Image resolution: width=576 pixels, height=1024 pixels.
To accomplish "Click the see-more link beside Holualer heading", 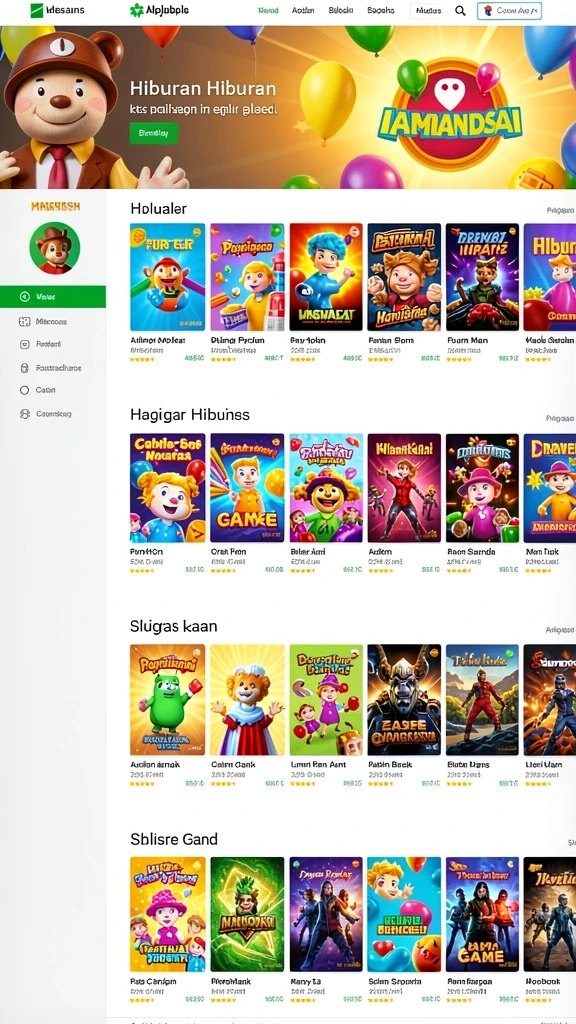I will point(560,210).
